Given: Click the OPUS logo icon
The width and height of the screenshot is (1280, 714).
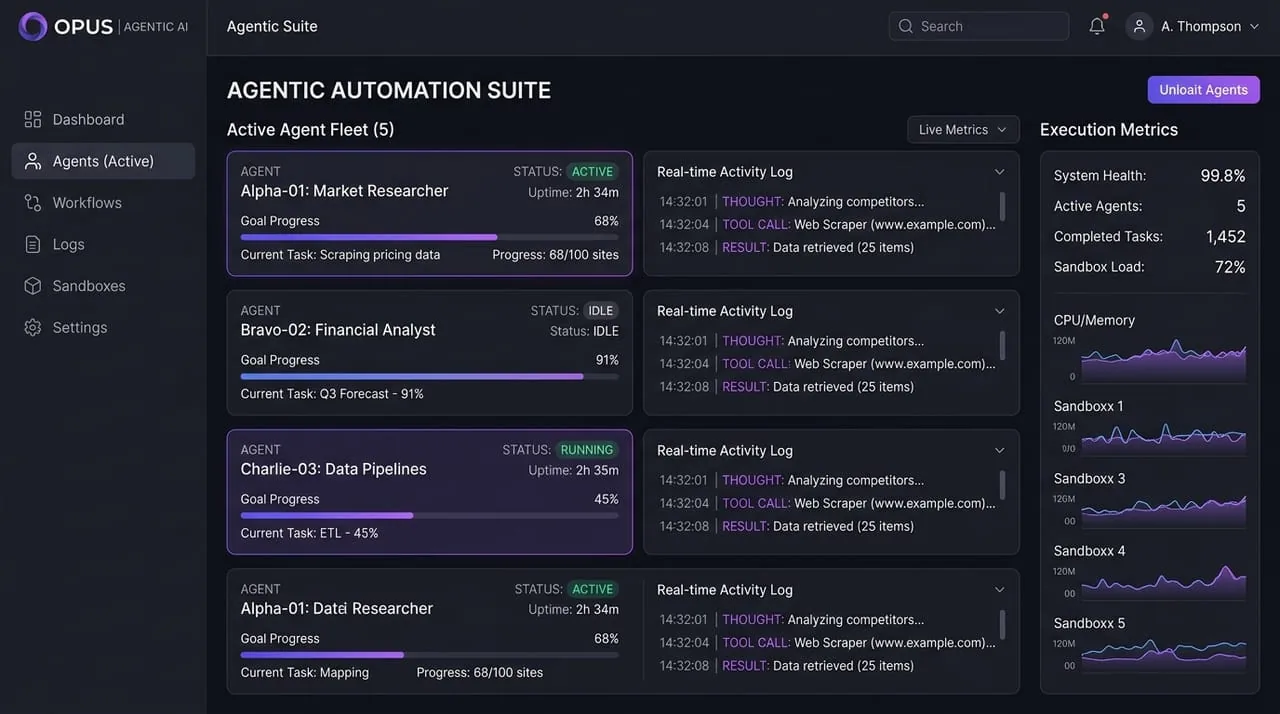Looking at the screenshot, I should (x=33, y=26).
